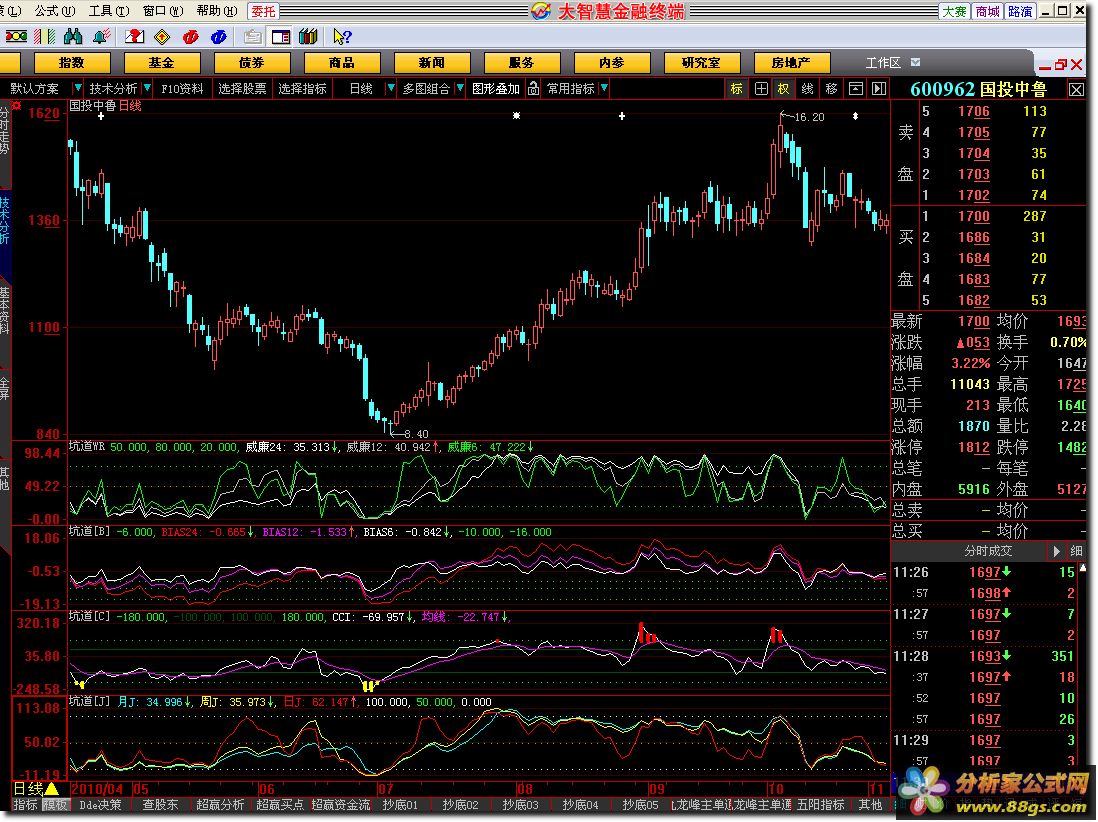Toggle the 线 line-drawing button
Image resolution: width=1098 pixels, height=822 pixels.
(807, 88)
